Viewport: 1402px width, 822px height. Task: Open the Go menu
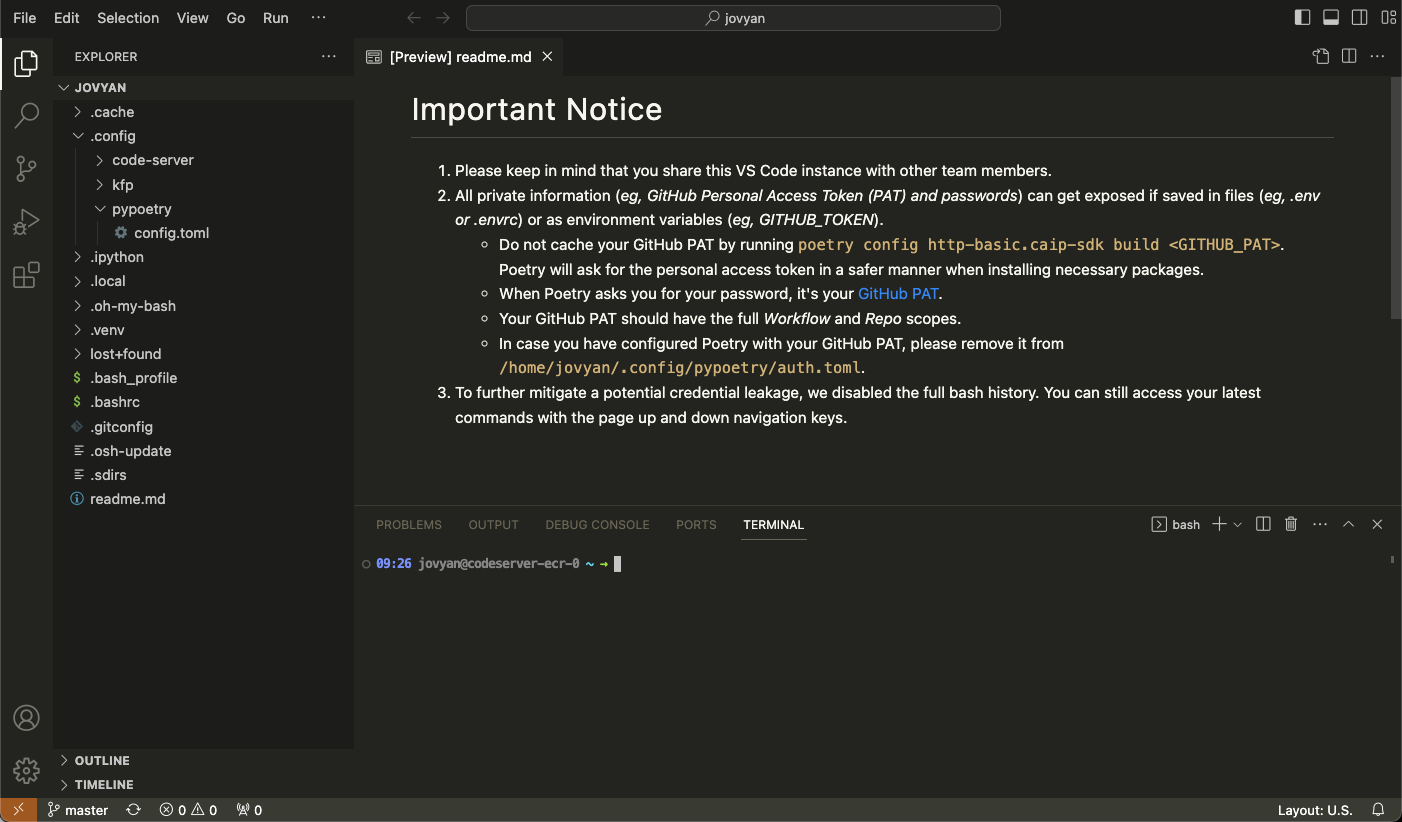(x=236, y=18)
